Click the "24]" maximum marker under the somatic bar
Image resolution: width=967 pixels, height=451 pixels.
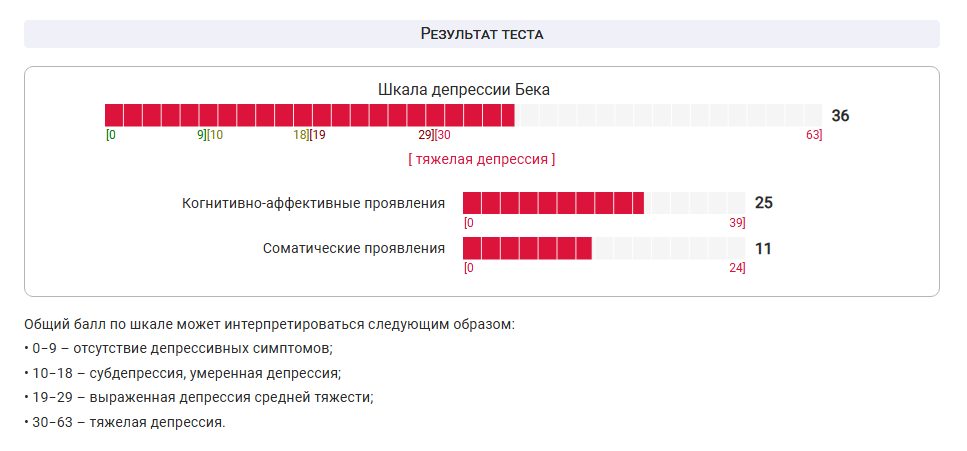coord(738,268)
